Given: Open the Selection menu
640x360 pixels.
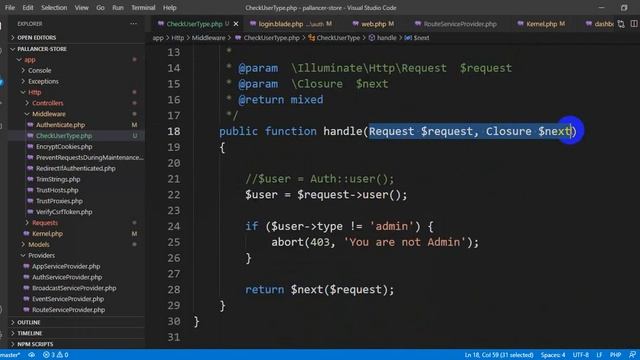Looking at the screenshot, I should point(54,8).
